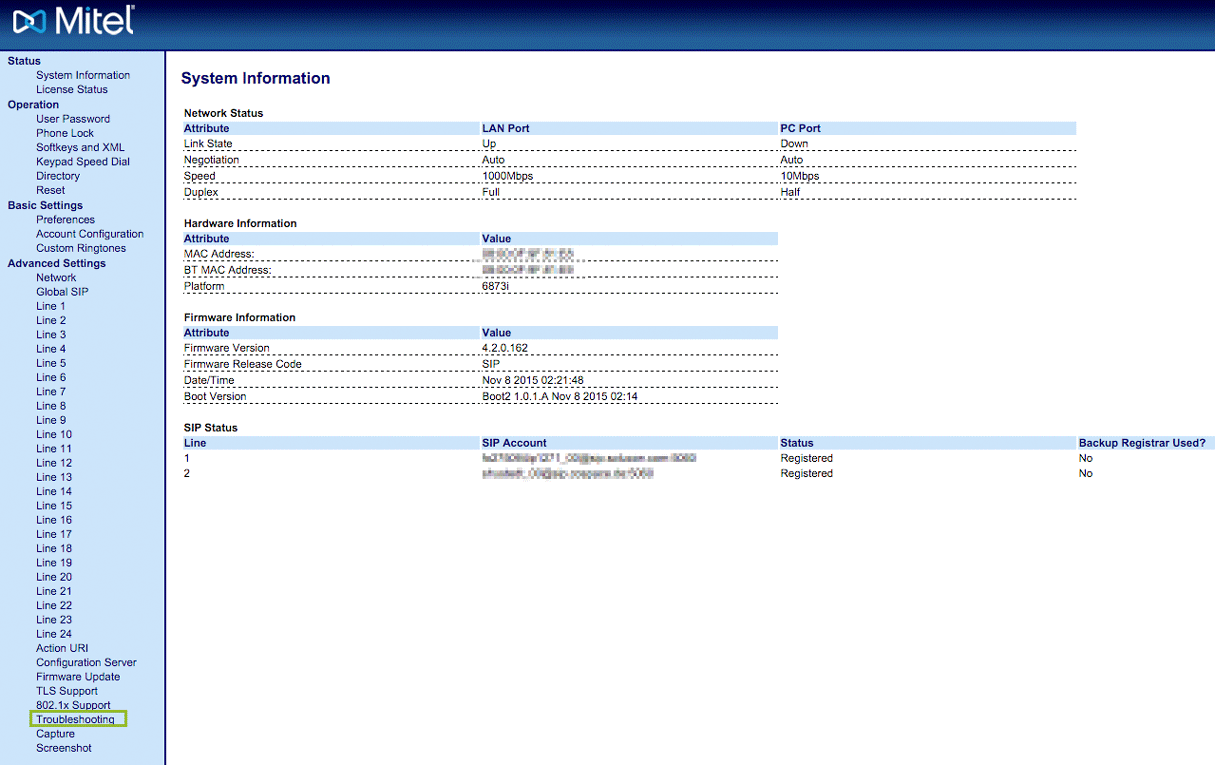Open Configuration Server settings

(86, 662)
